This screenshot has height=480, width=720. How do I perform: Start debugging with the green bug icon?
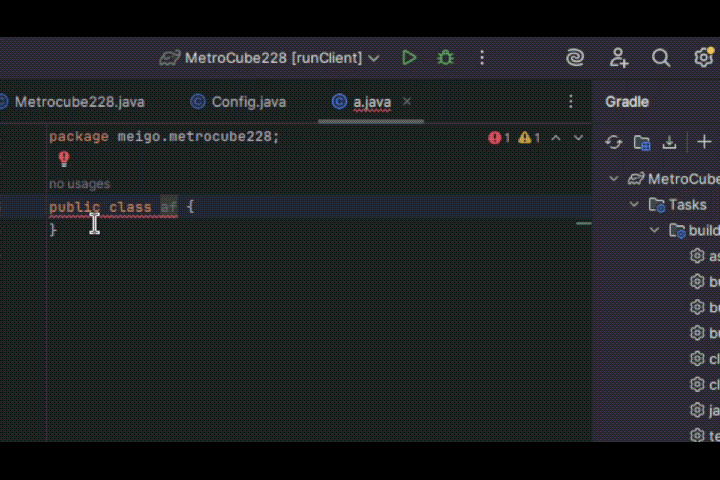pyautogui.click(x=445, y=58)
